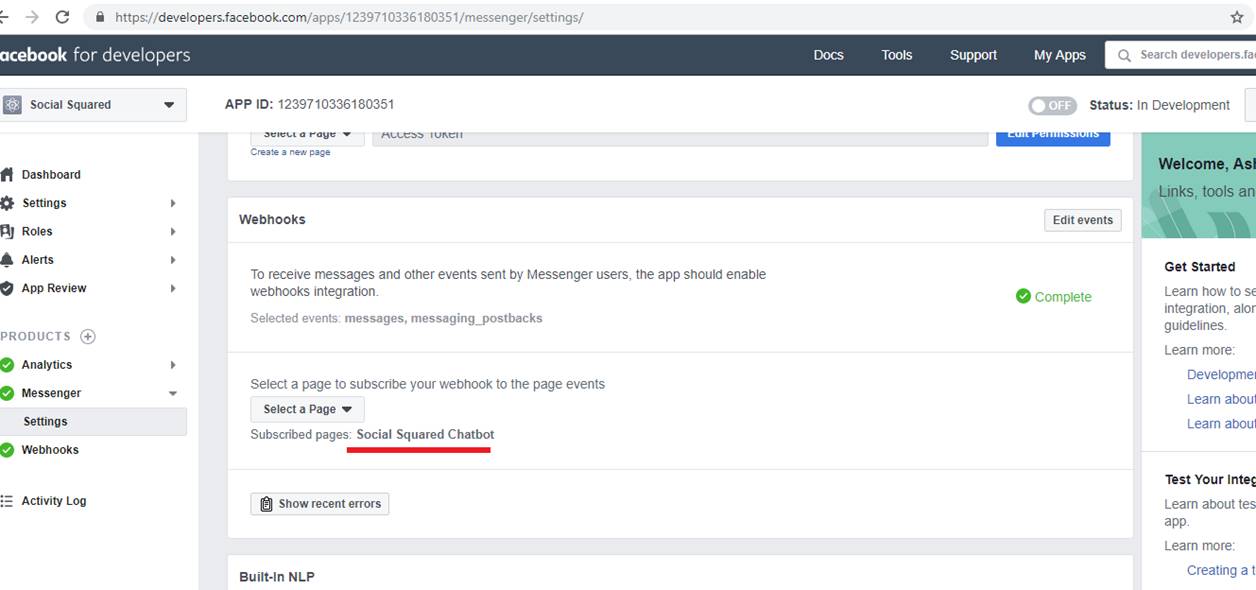Click the Activity Log list icon
The height and width of the screenshot is (590, 1256).
tap(7, 501)
